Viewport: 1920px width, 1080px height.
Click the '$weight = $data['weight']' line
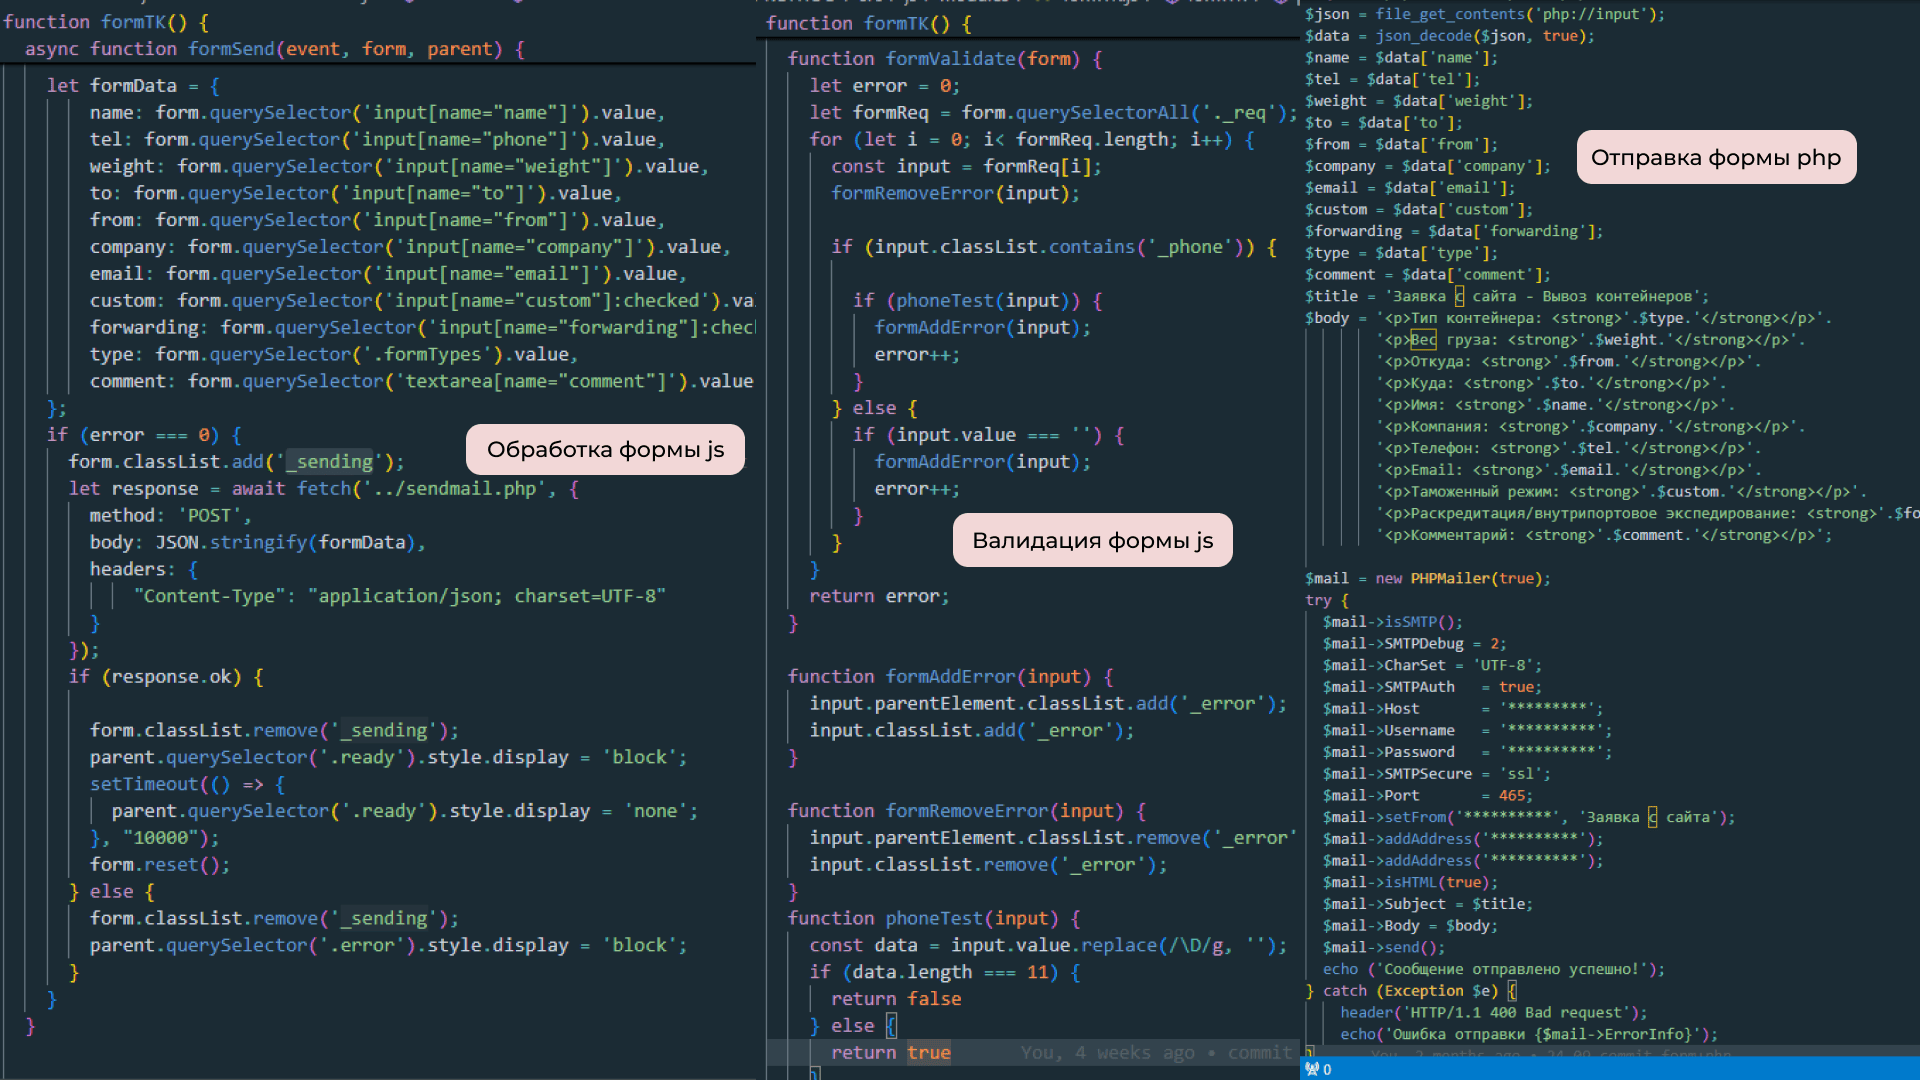(1419, 101)
